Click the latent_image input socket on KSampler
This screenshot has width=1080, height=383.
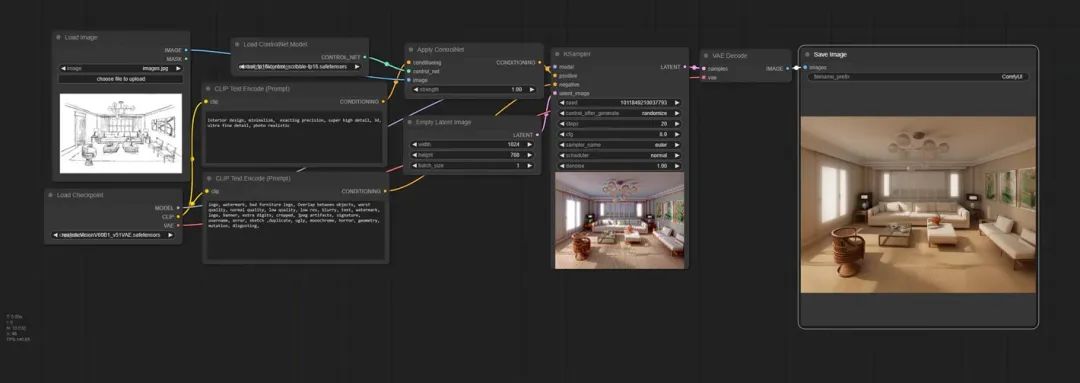(x=554, y=93)
